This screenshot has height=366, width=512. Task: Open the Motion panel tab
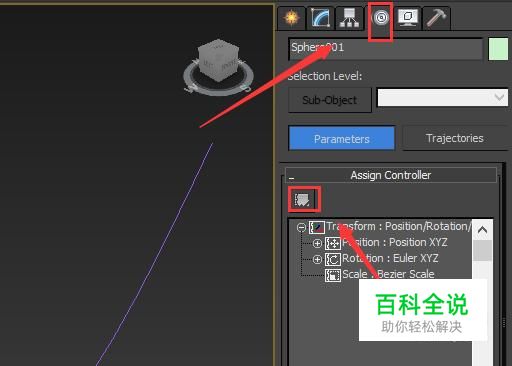click(381, 18)
